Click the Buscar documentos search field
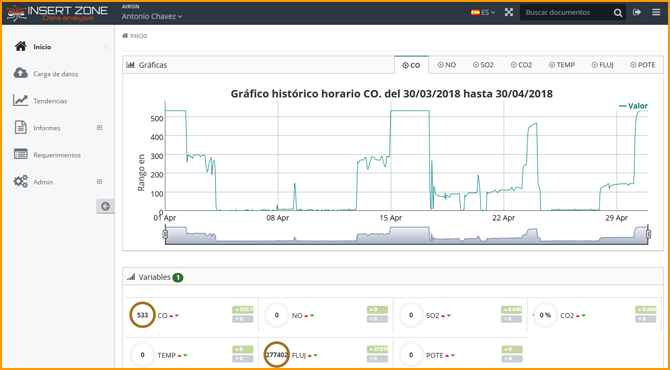 566,12
